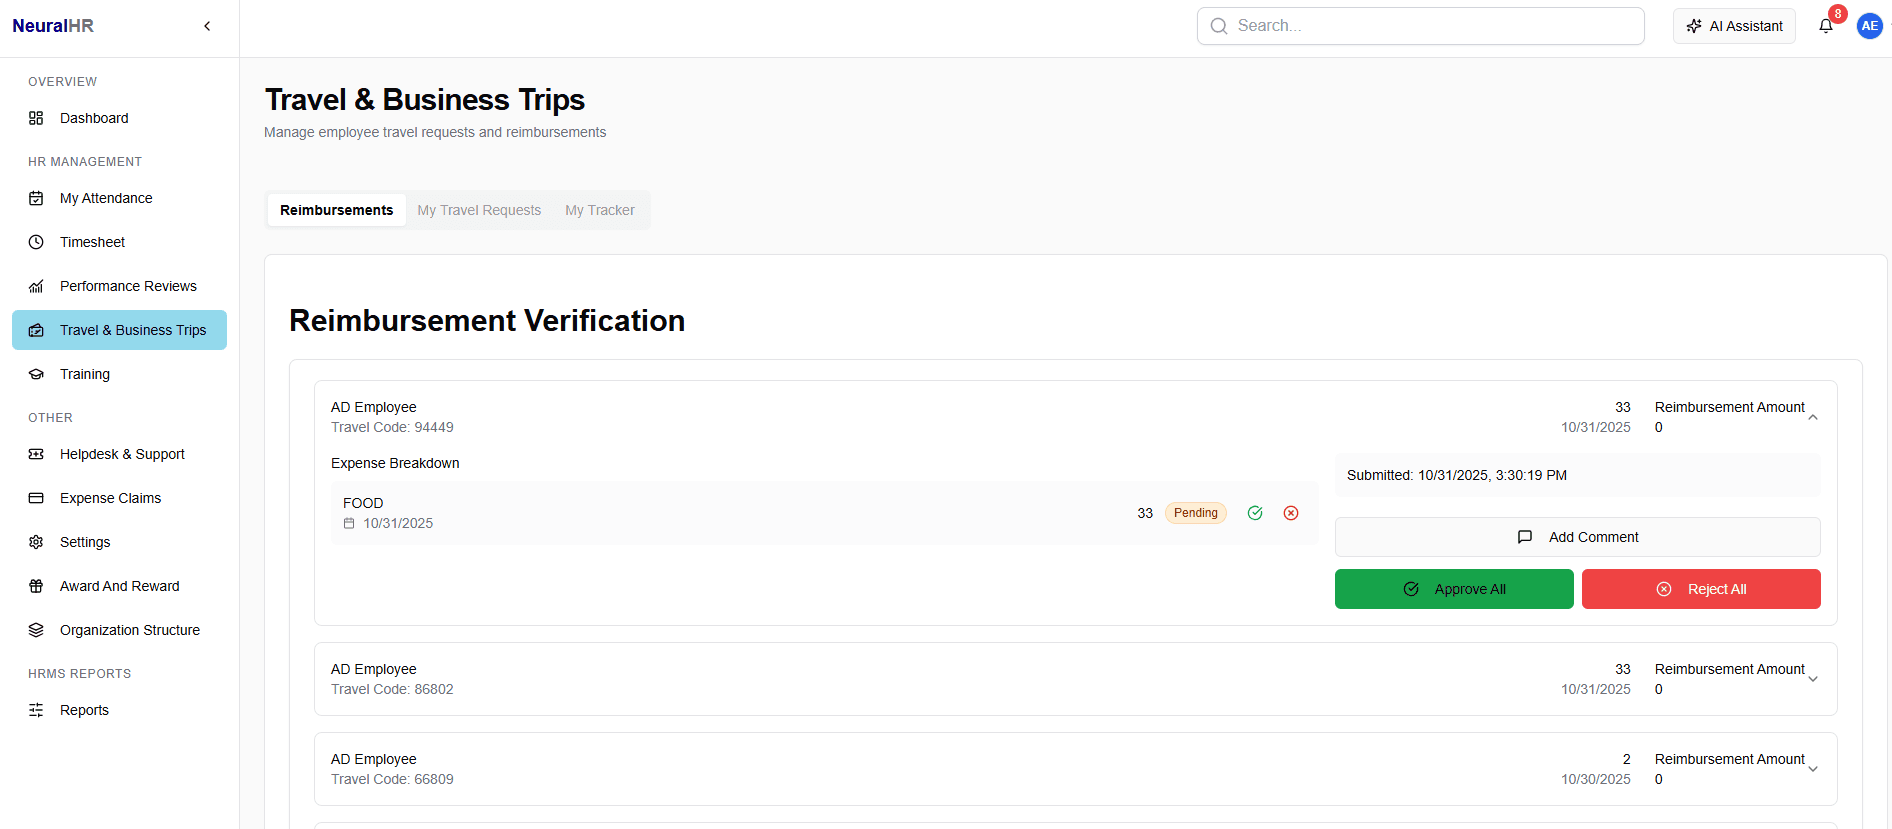Image resolution: width=1892 pixels, height=829 pixels.
Task: Open the notifications bell
Action: [1826, 26]
